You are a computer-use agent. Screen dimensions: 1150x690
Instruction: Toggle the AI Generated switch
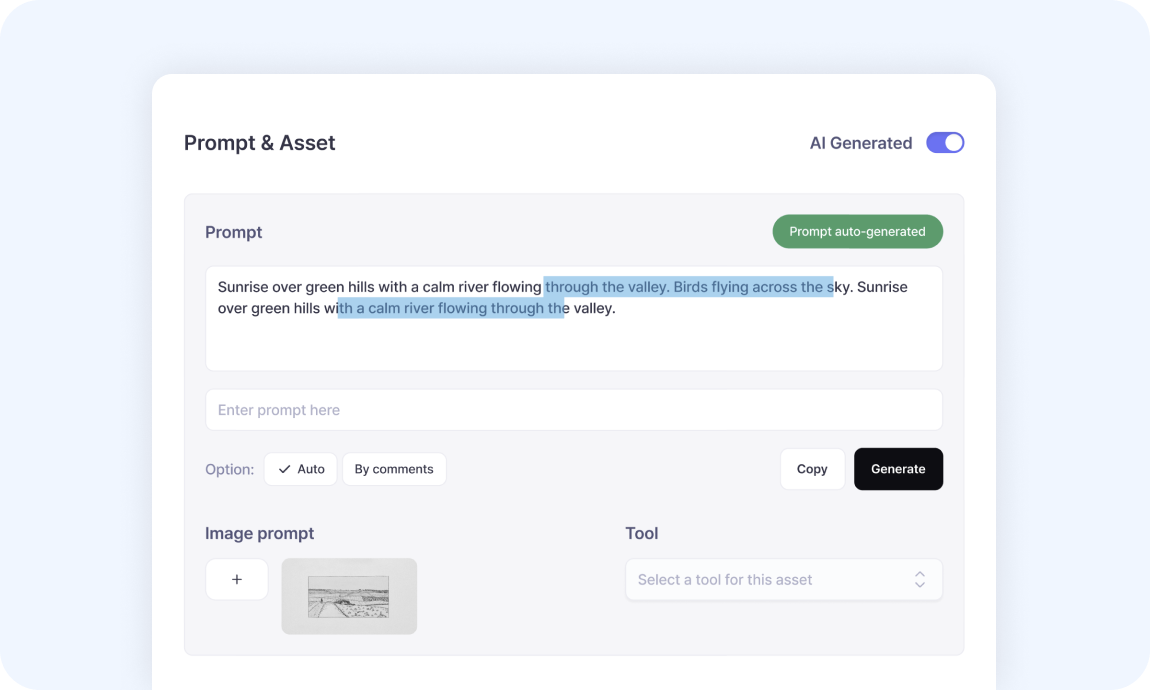[x=944, y=143]
